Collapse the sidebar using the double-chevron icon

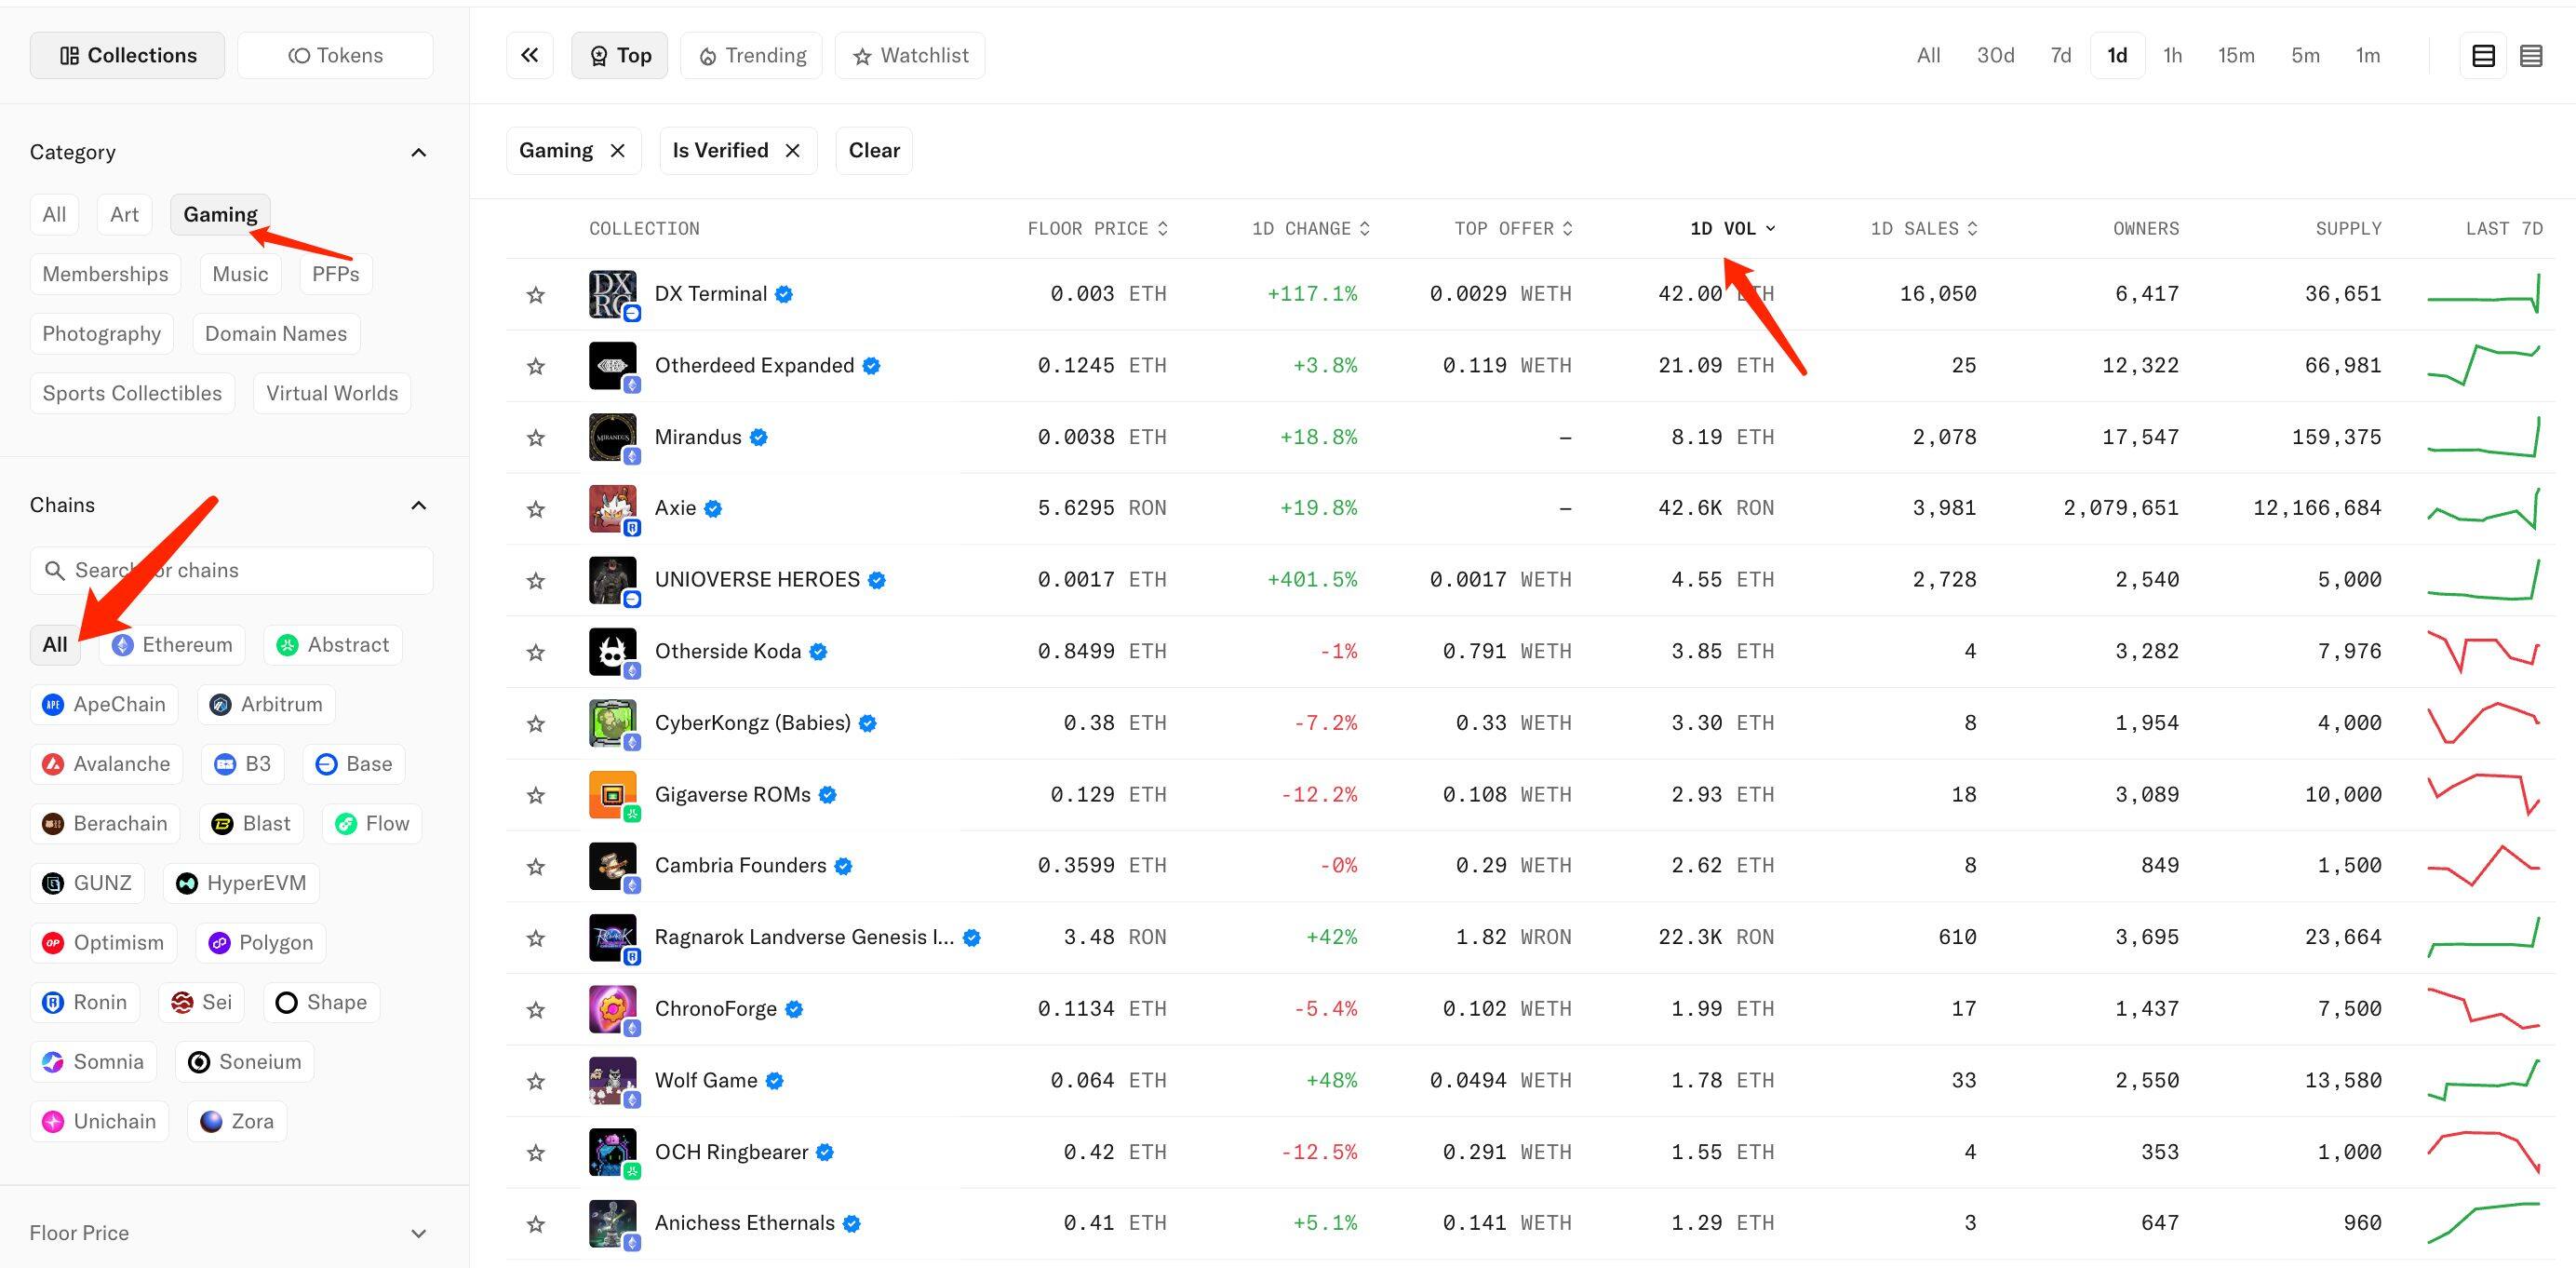click(x=529, y=55)
